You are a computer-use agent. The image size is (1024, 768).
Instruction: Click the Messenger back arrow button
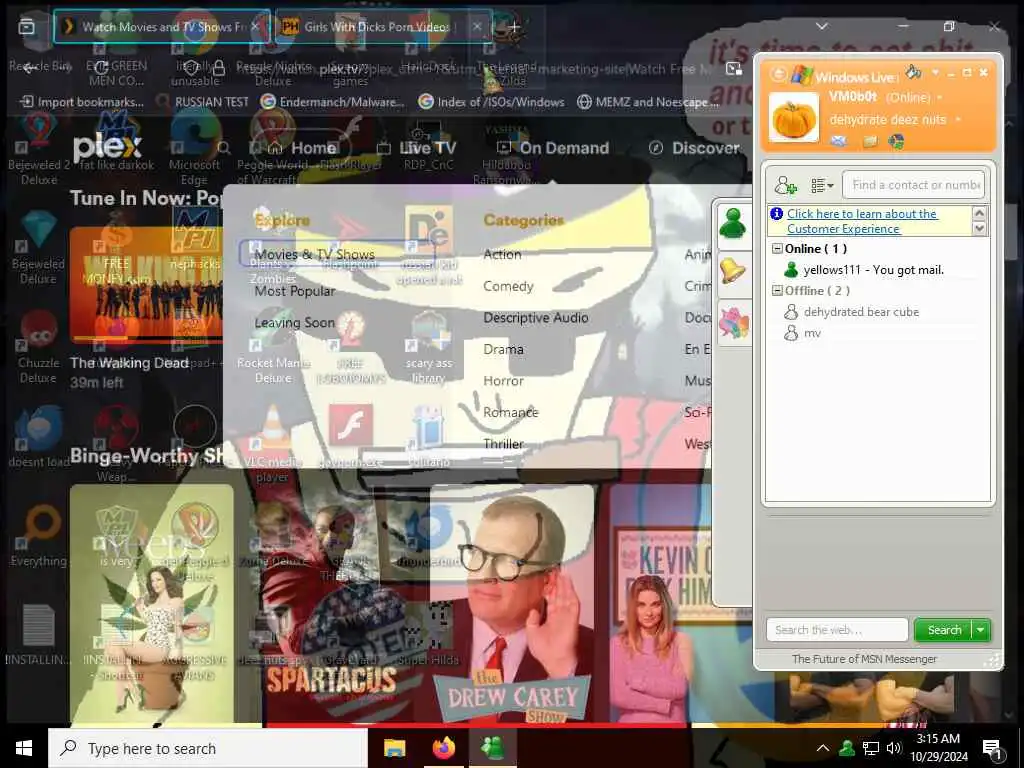click(778, 74)
